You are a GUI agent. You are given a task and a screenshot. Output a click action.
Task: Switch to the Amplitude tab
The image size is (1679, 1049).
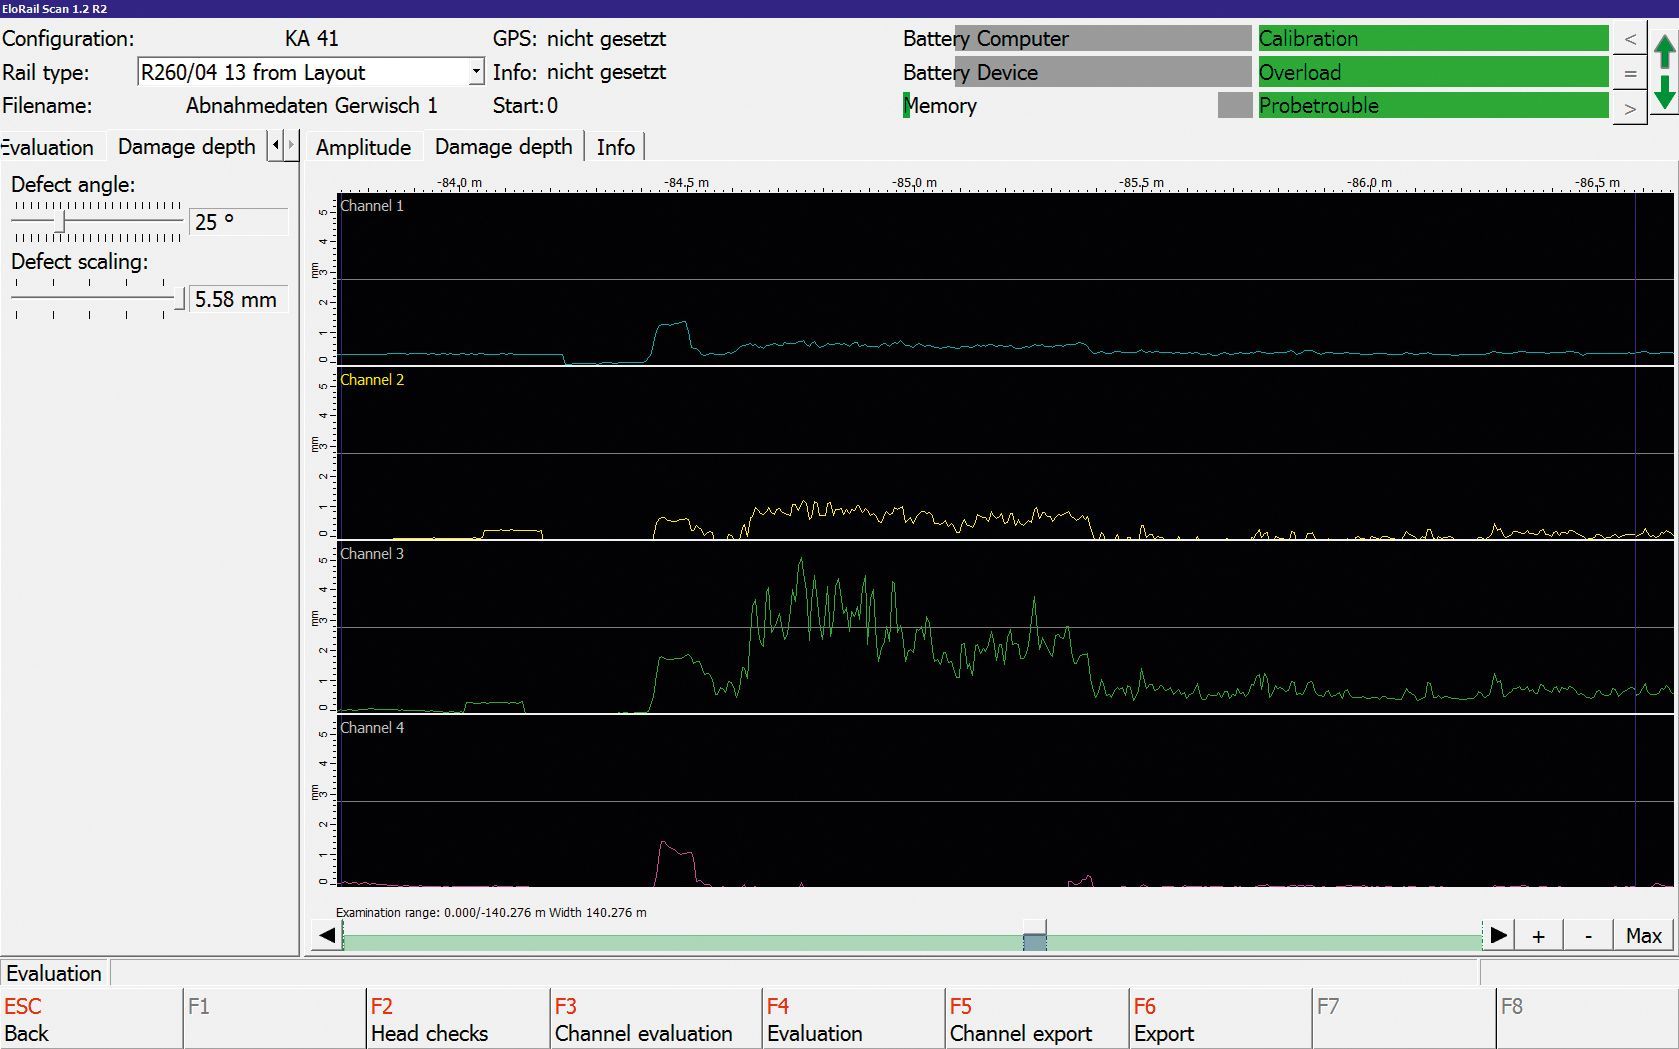[363, 147]
